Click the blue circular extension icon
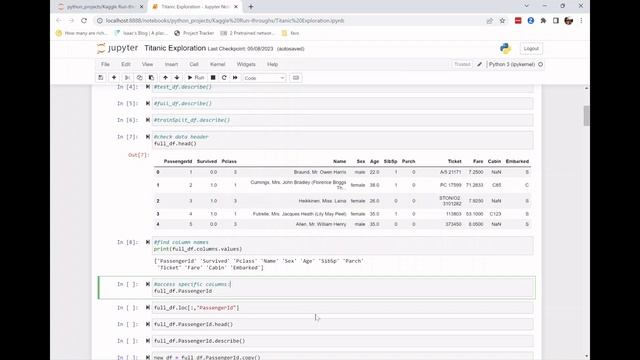This screenshot has width=640, height=360. pos(531,21)
